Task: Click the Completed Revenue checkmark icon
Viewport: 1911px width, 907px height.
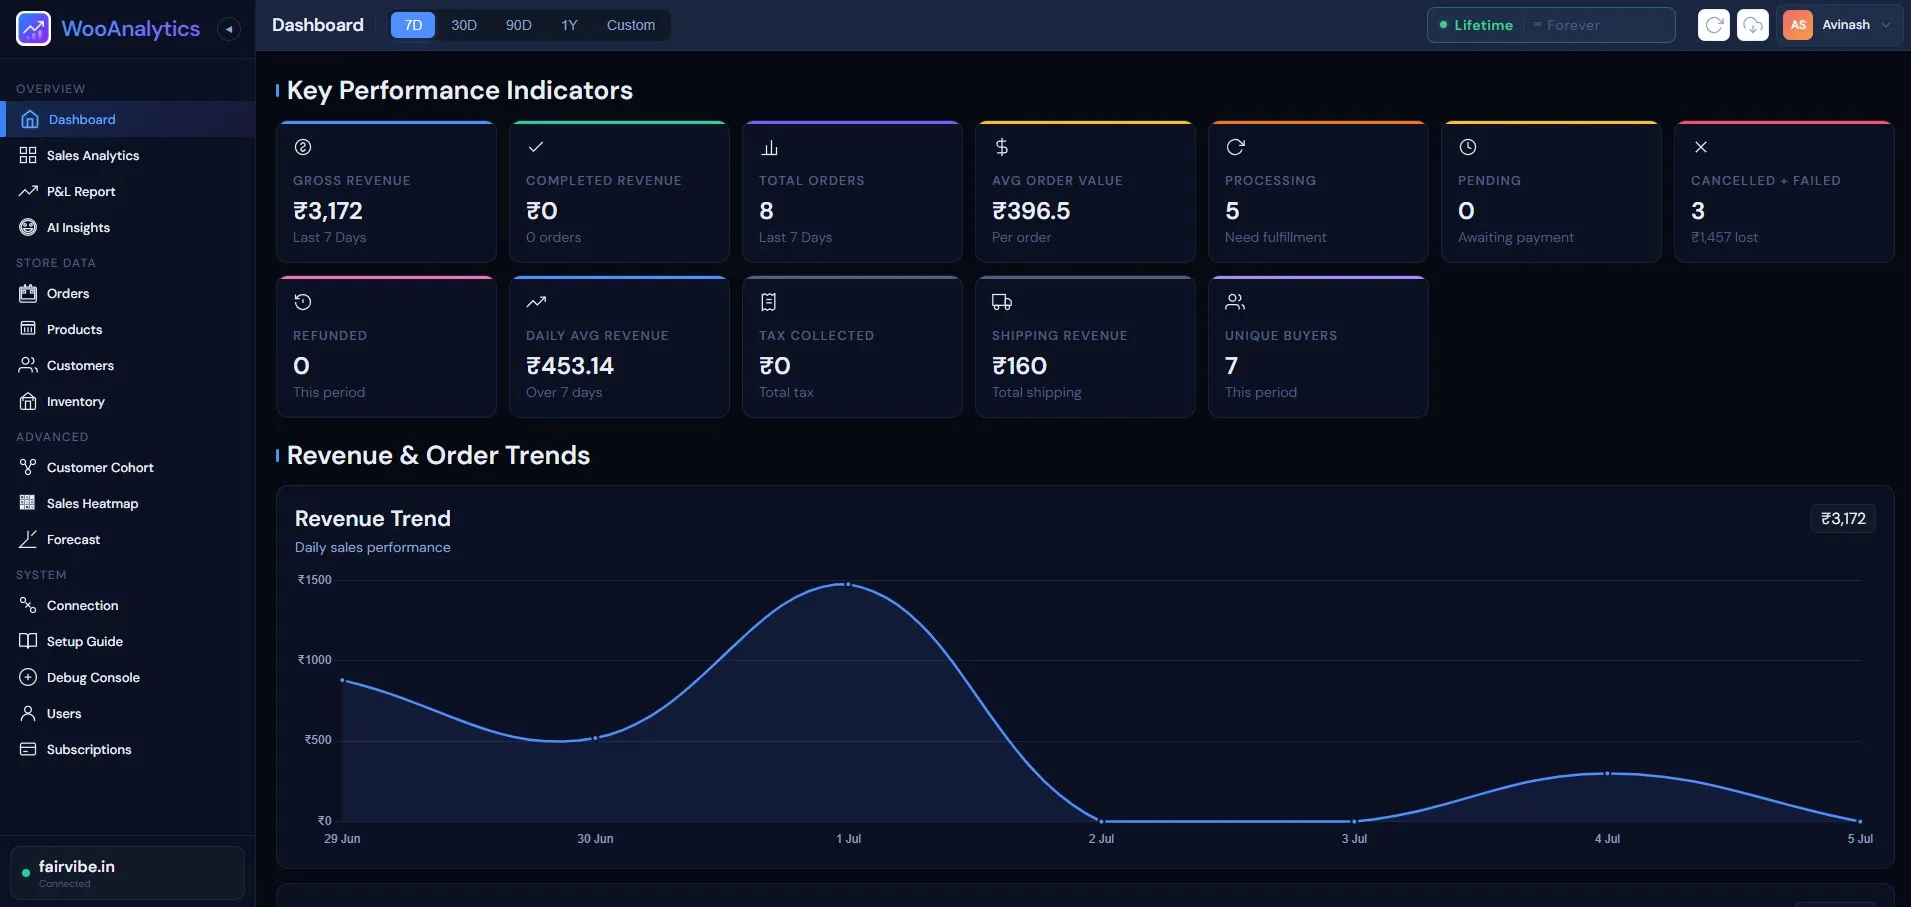Action: point(536,147)
